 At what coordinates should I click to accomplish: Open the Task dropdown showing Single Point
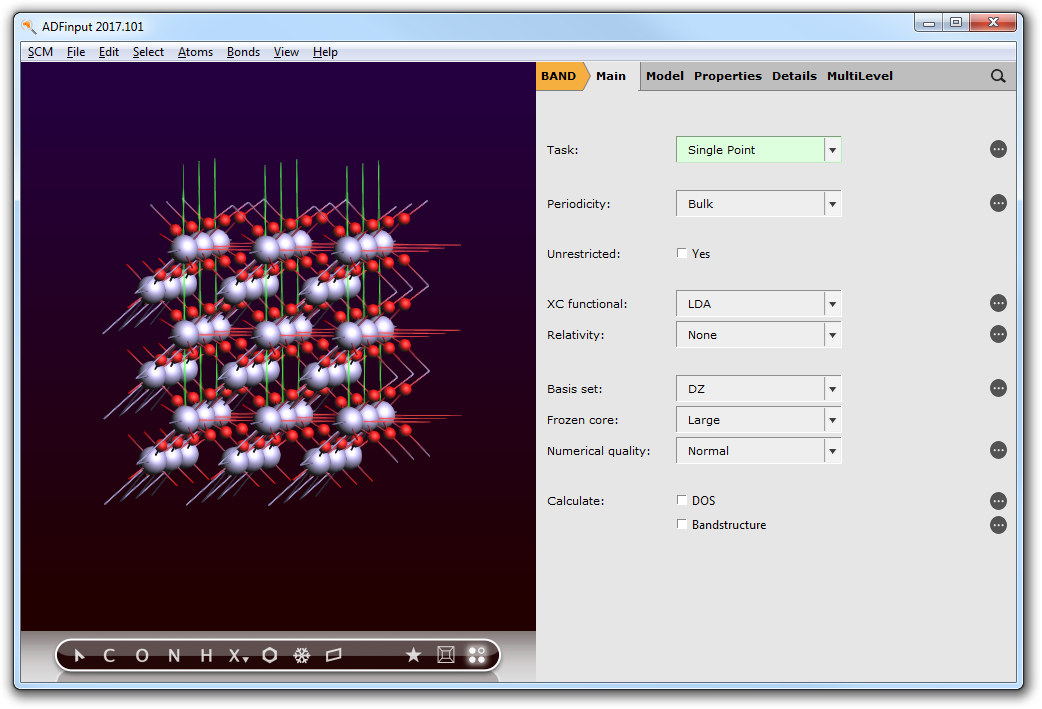click(758, 150)
